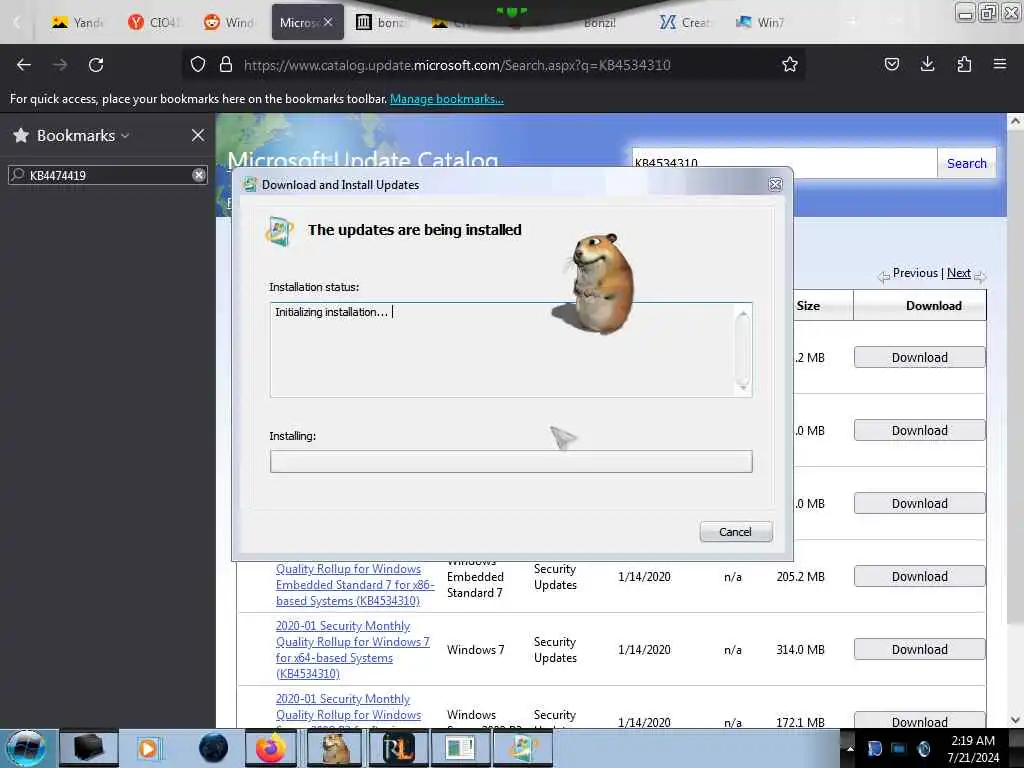Image resolution: width=1024 pixels, height=768 pixels.
Task: Open Windows Embedded Standard 7 x86 KB4534310 link
Action: 355,584
